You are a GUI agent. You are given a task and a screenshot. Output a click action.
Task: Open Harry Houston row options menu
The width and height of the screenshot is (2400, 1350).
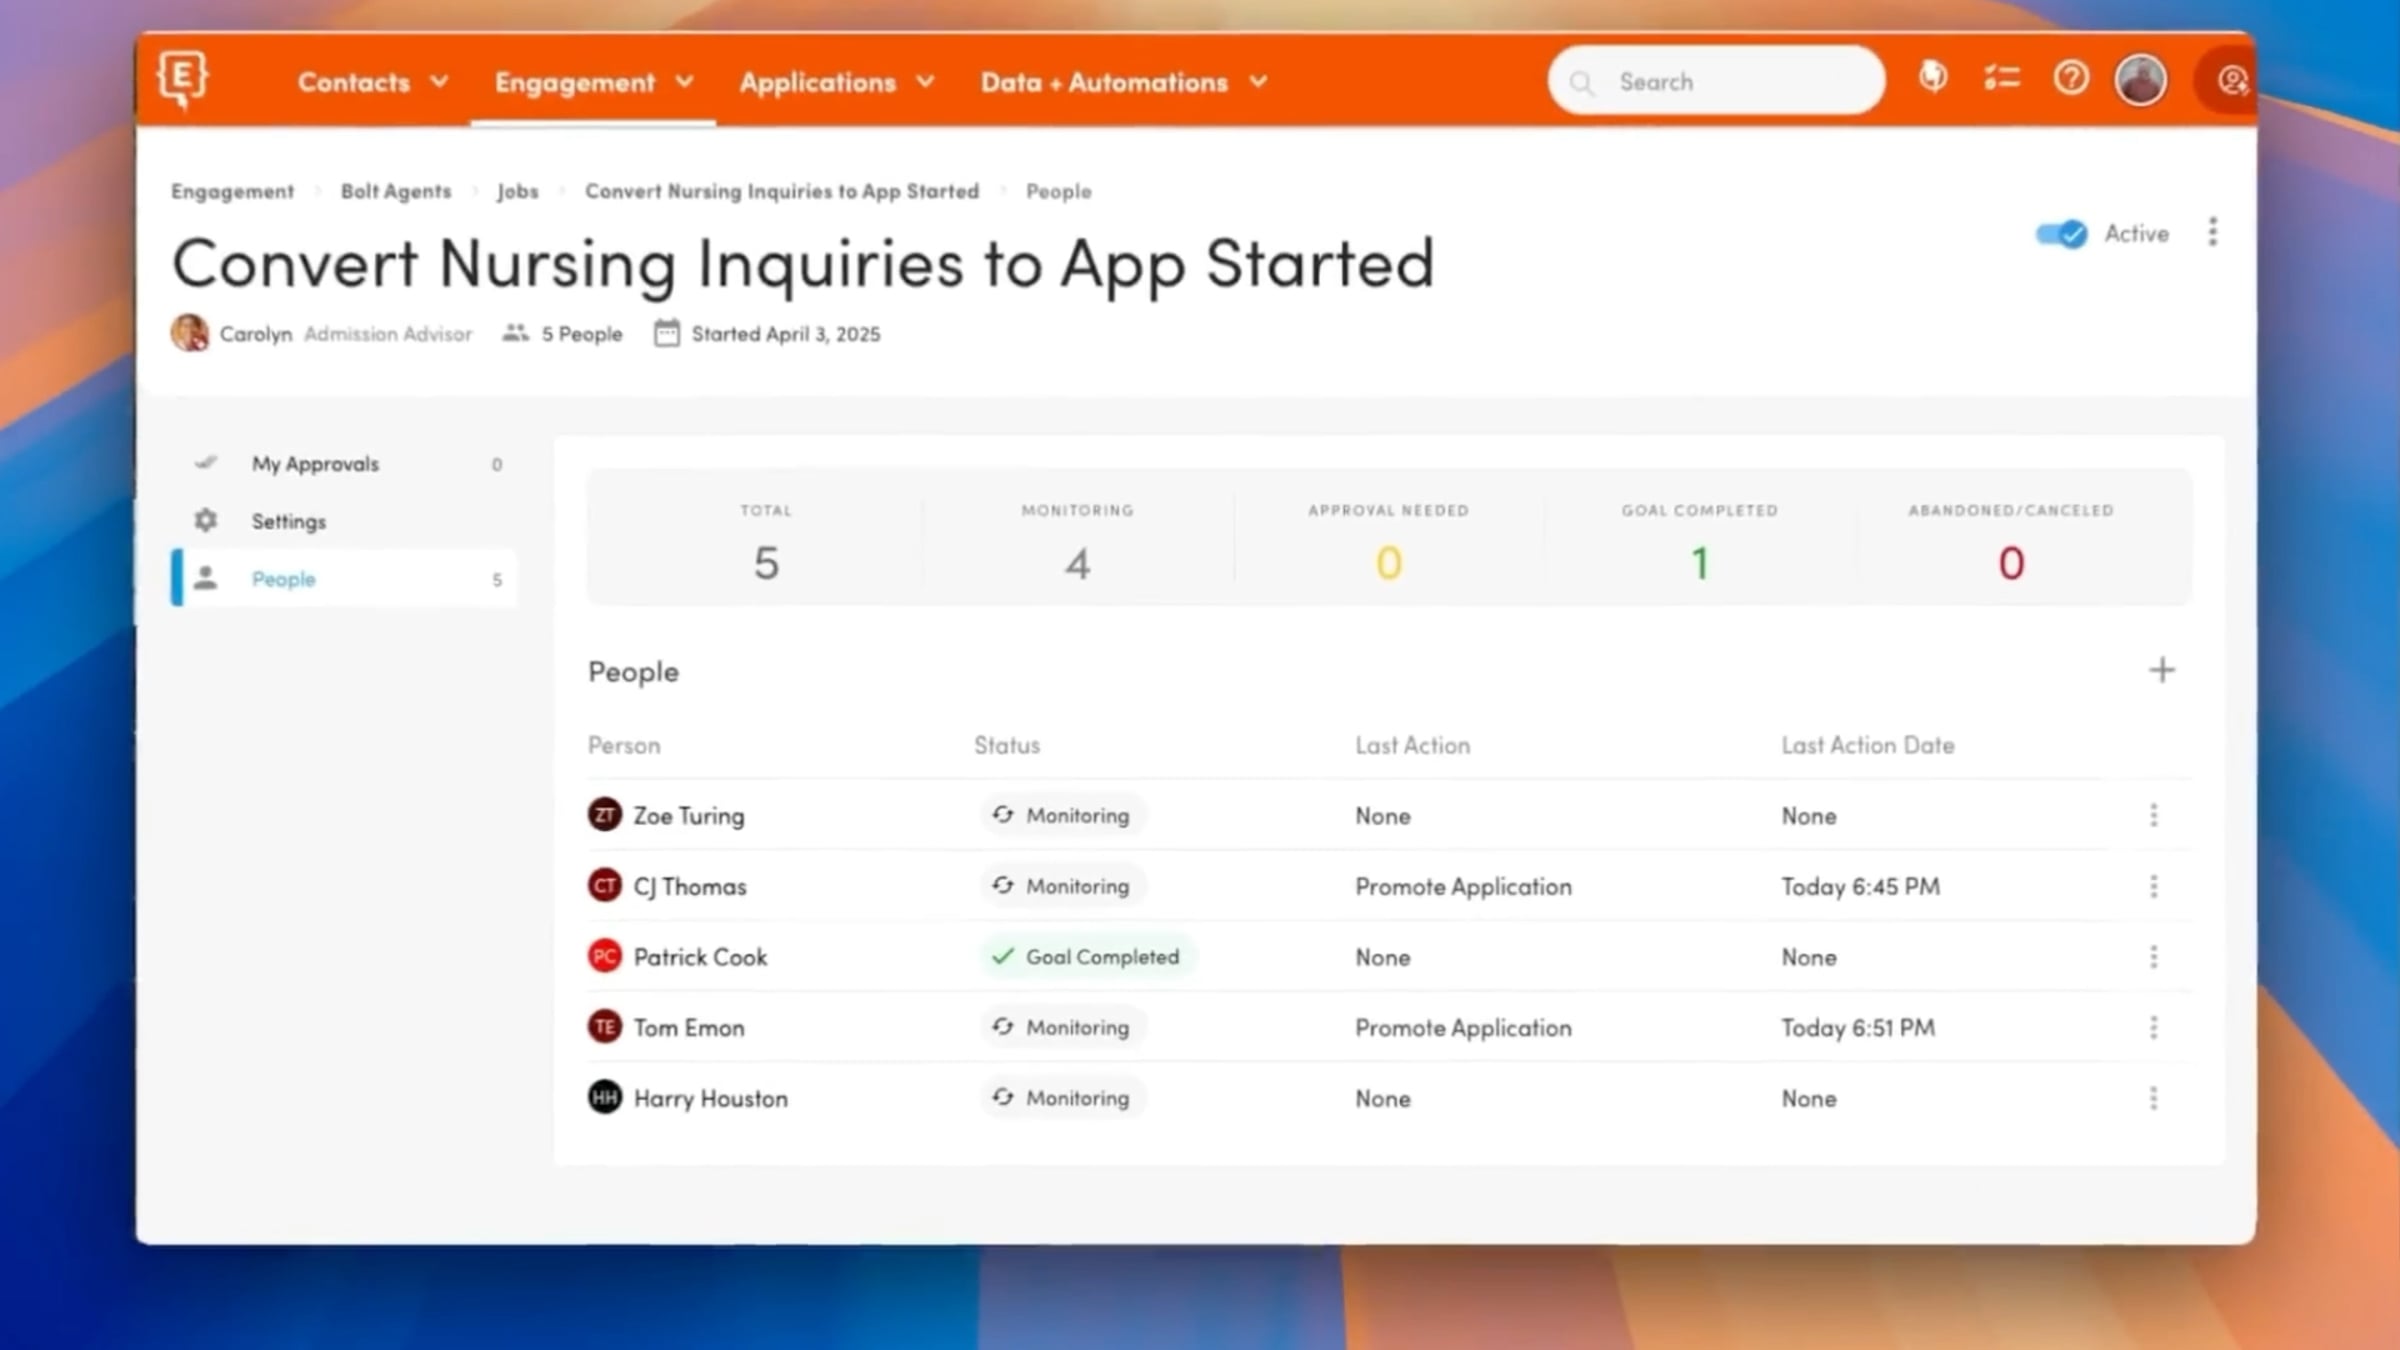coord(2153,1098)
